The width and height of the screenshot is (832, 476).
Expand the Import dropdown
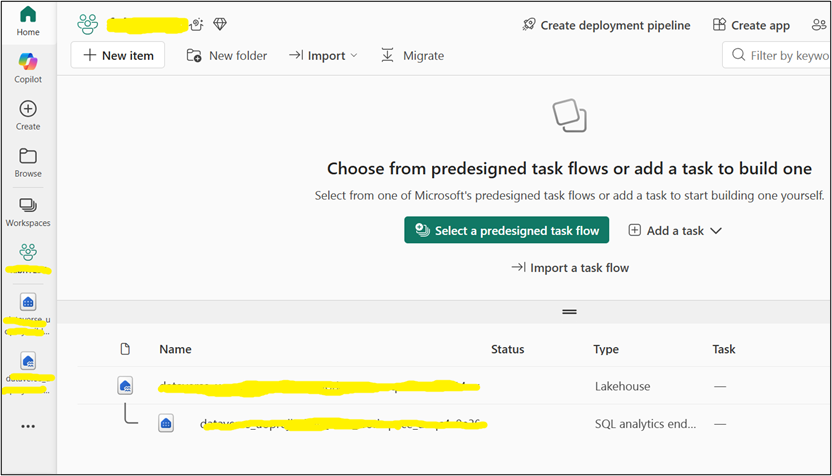point(323,56)
